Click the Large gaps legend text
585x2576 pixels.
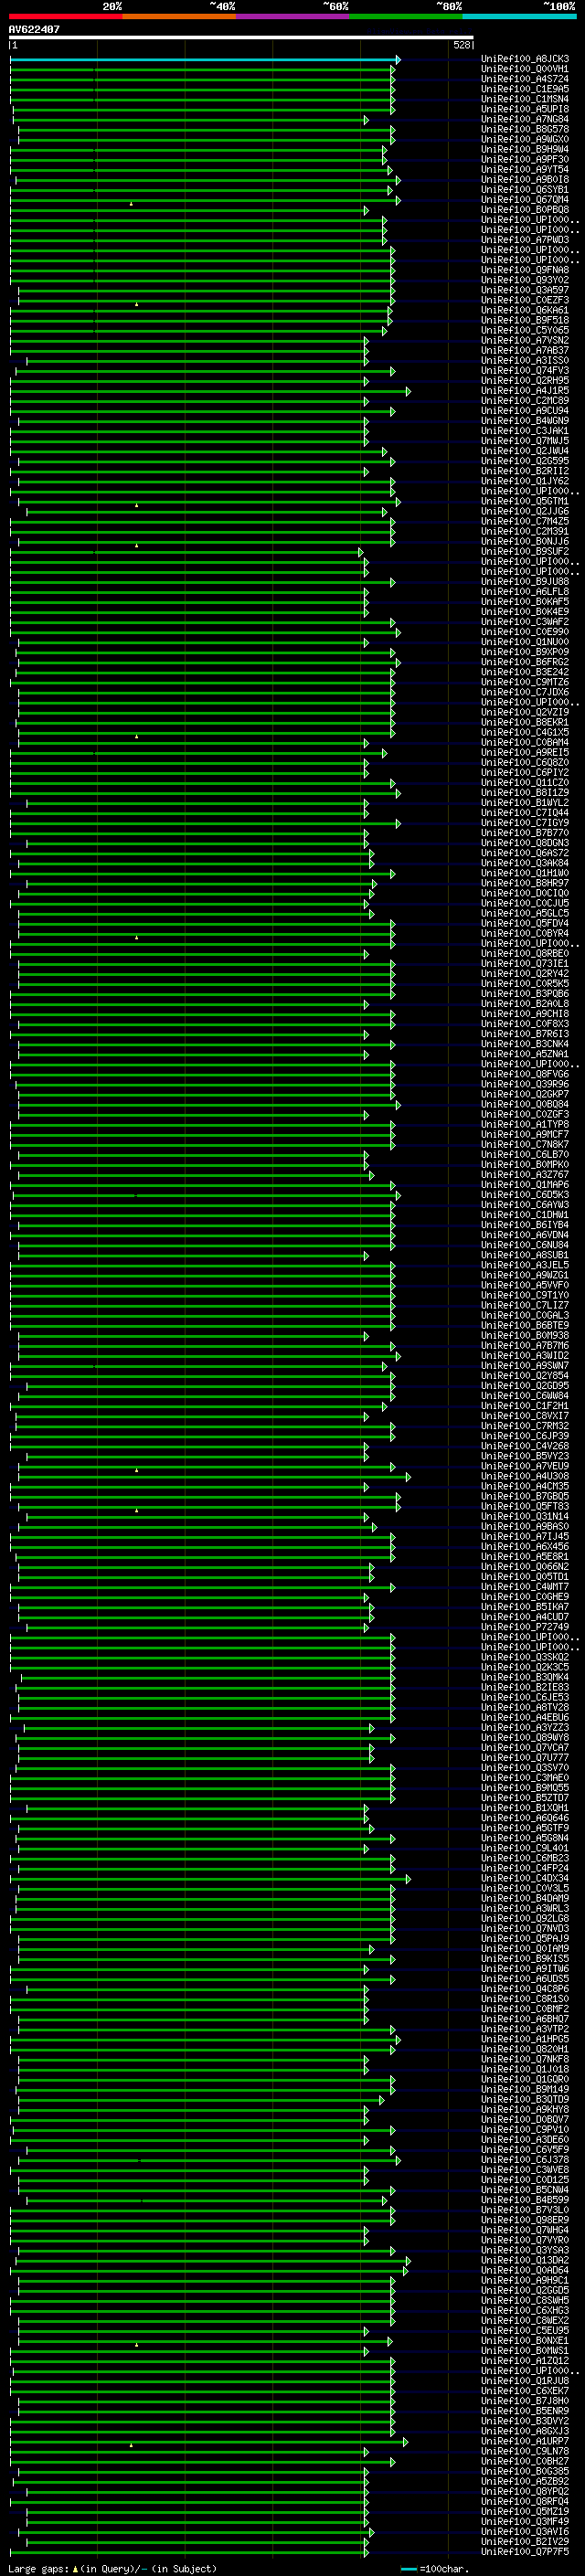point(112,2568)
